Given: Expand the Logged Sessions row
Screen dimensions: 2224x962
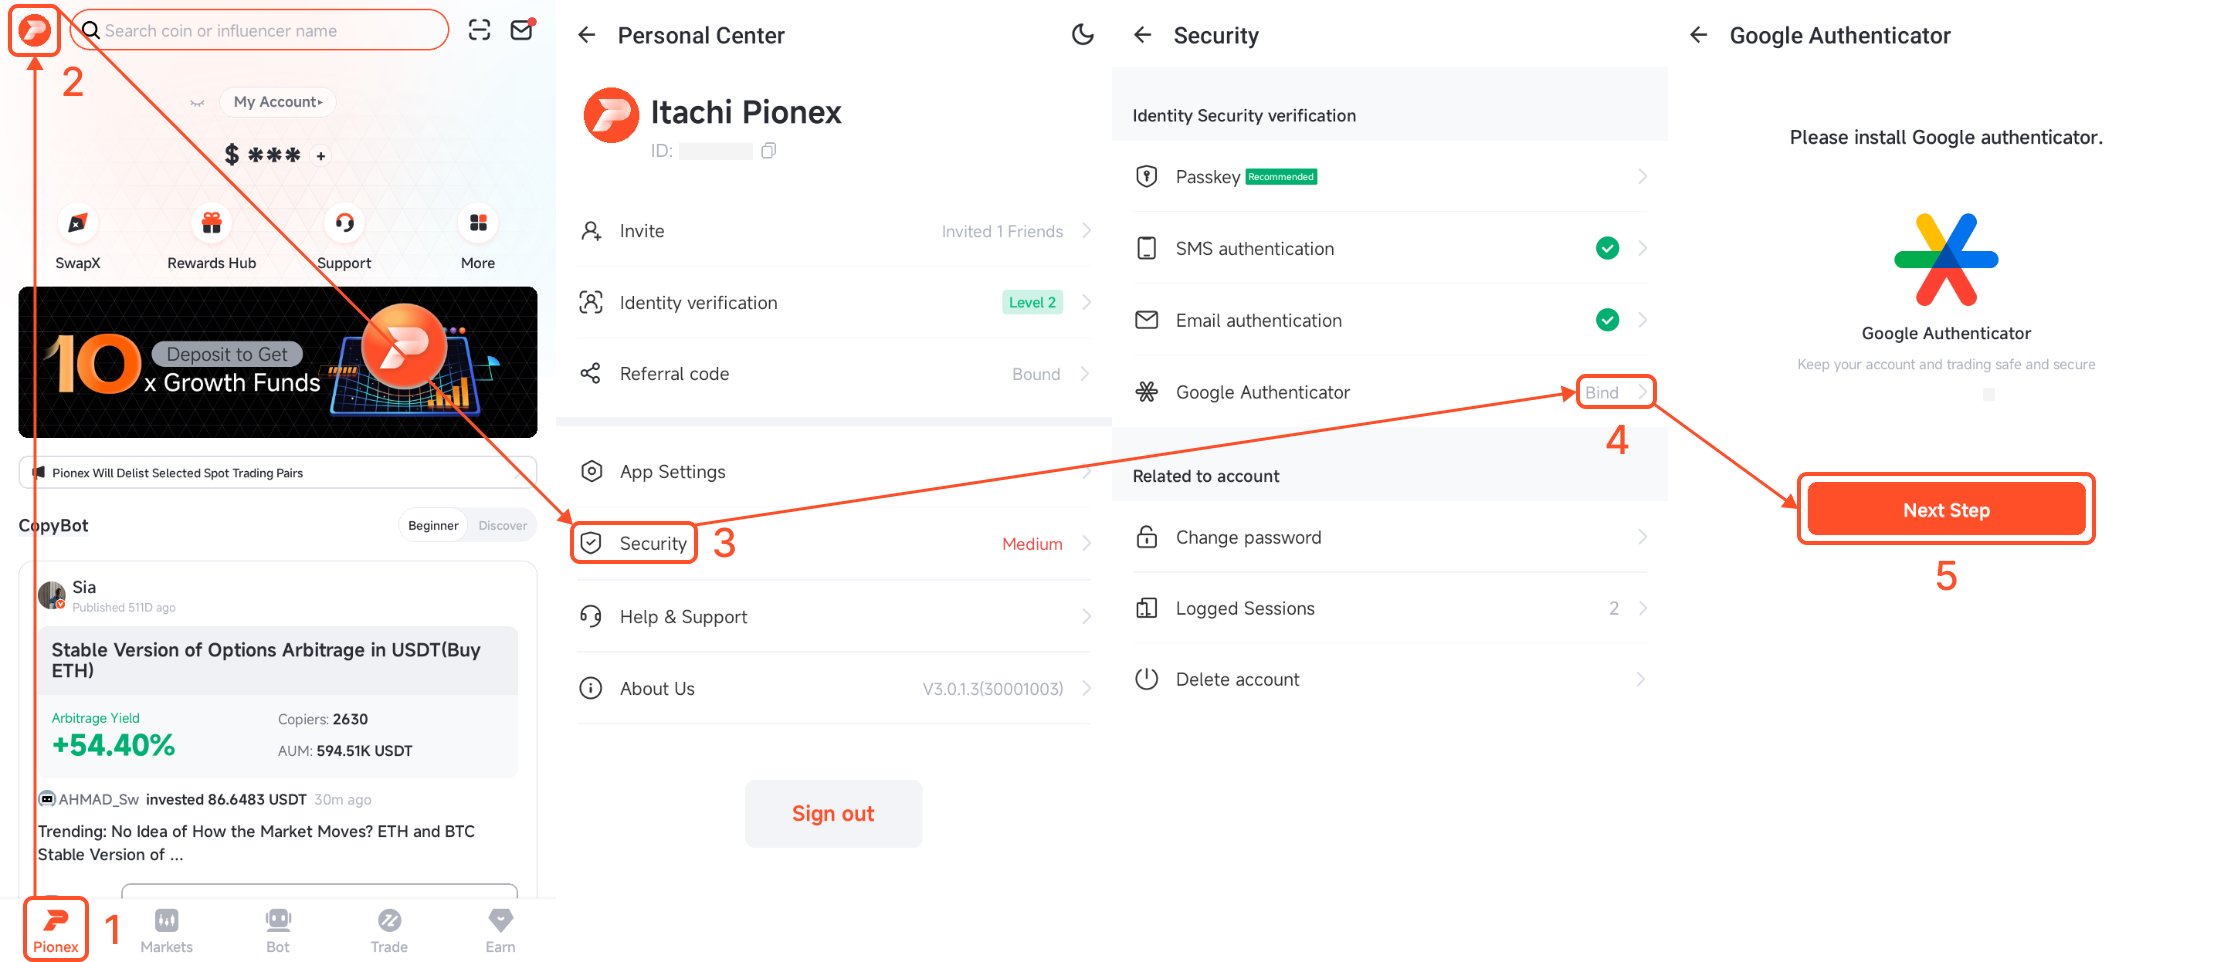Looking at the screenshot, I should 1641,607.
